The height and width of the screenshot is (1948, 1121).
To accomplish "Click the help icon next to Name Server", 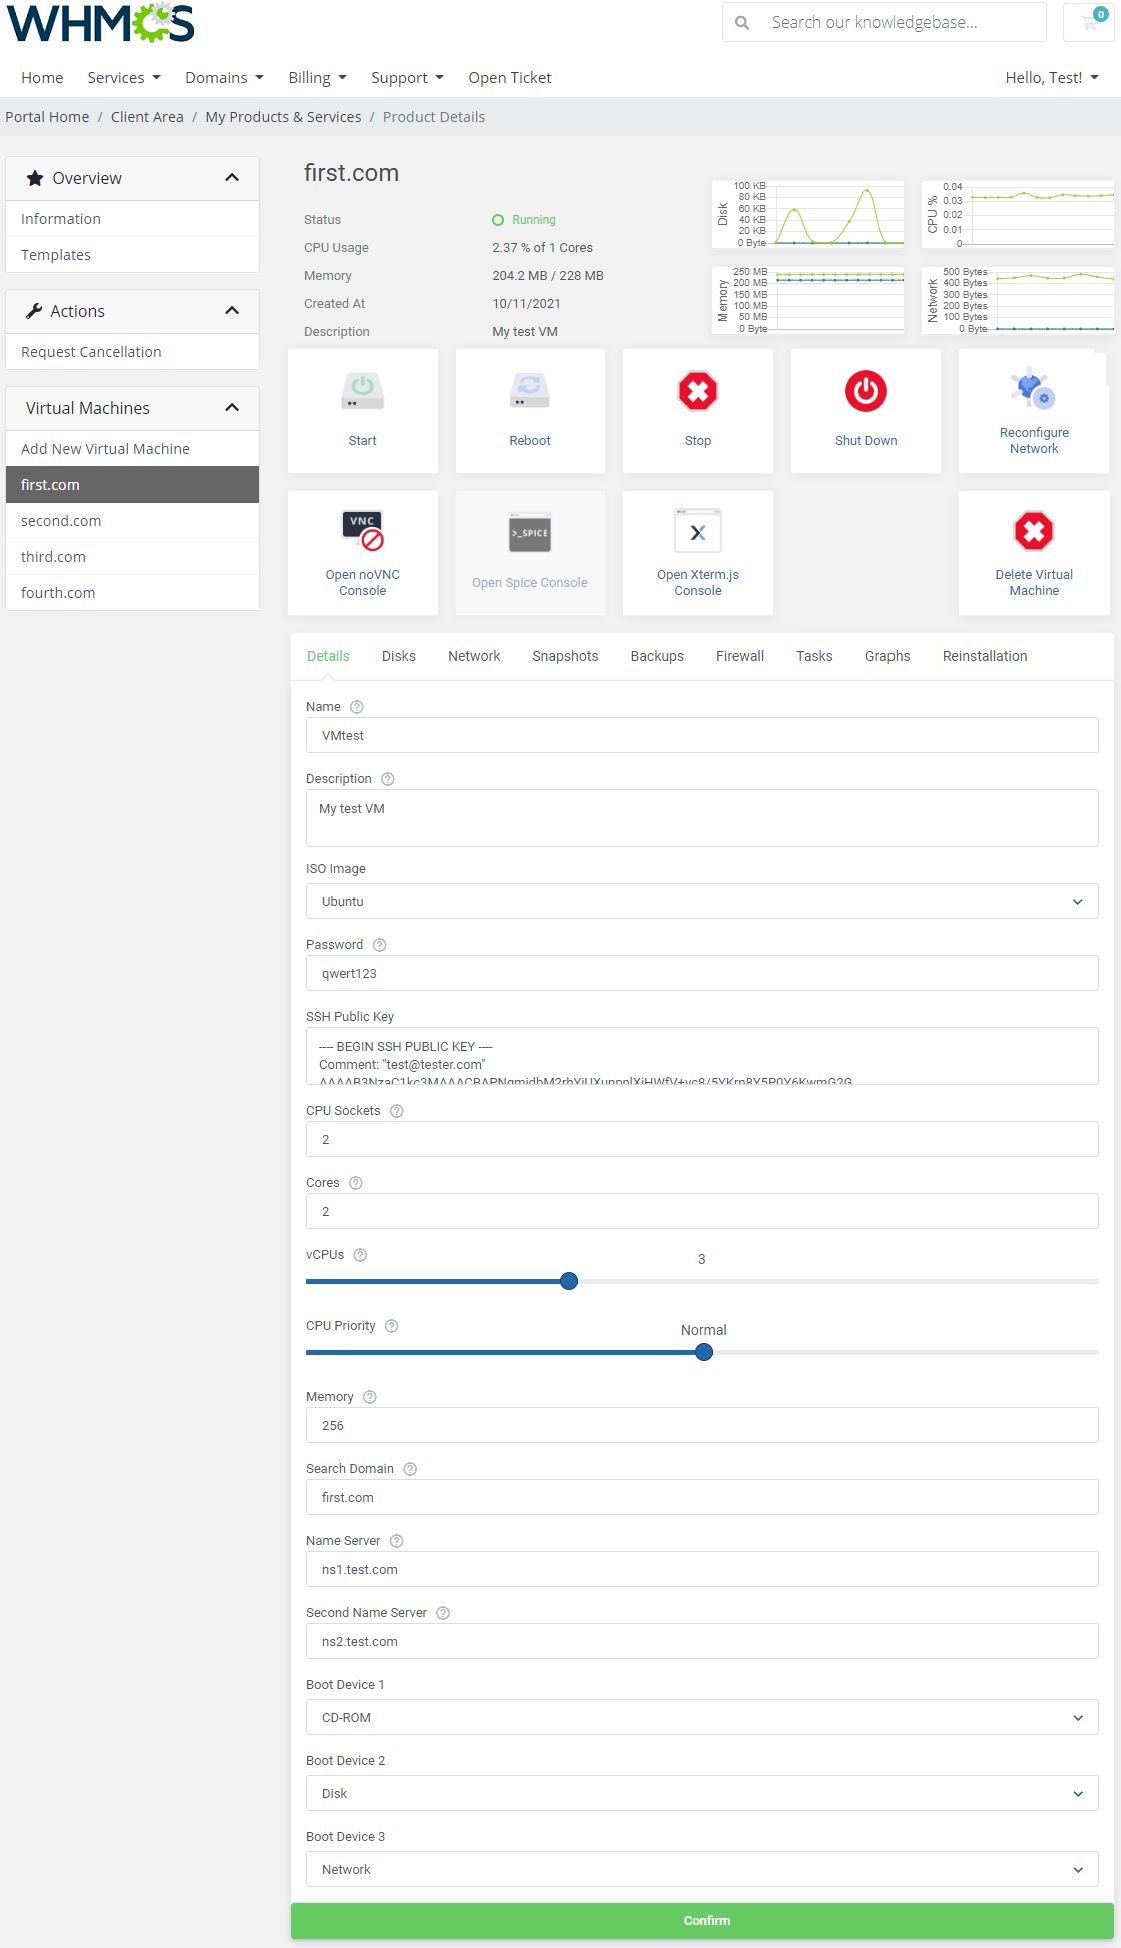I will point(397,1541).
